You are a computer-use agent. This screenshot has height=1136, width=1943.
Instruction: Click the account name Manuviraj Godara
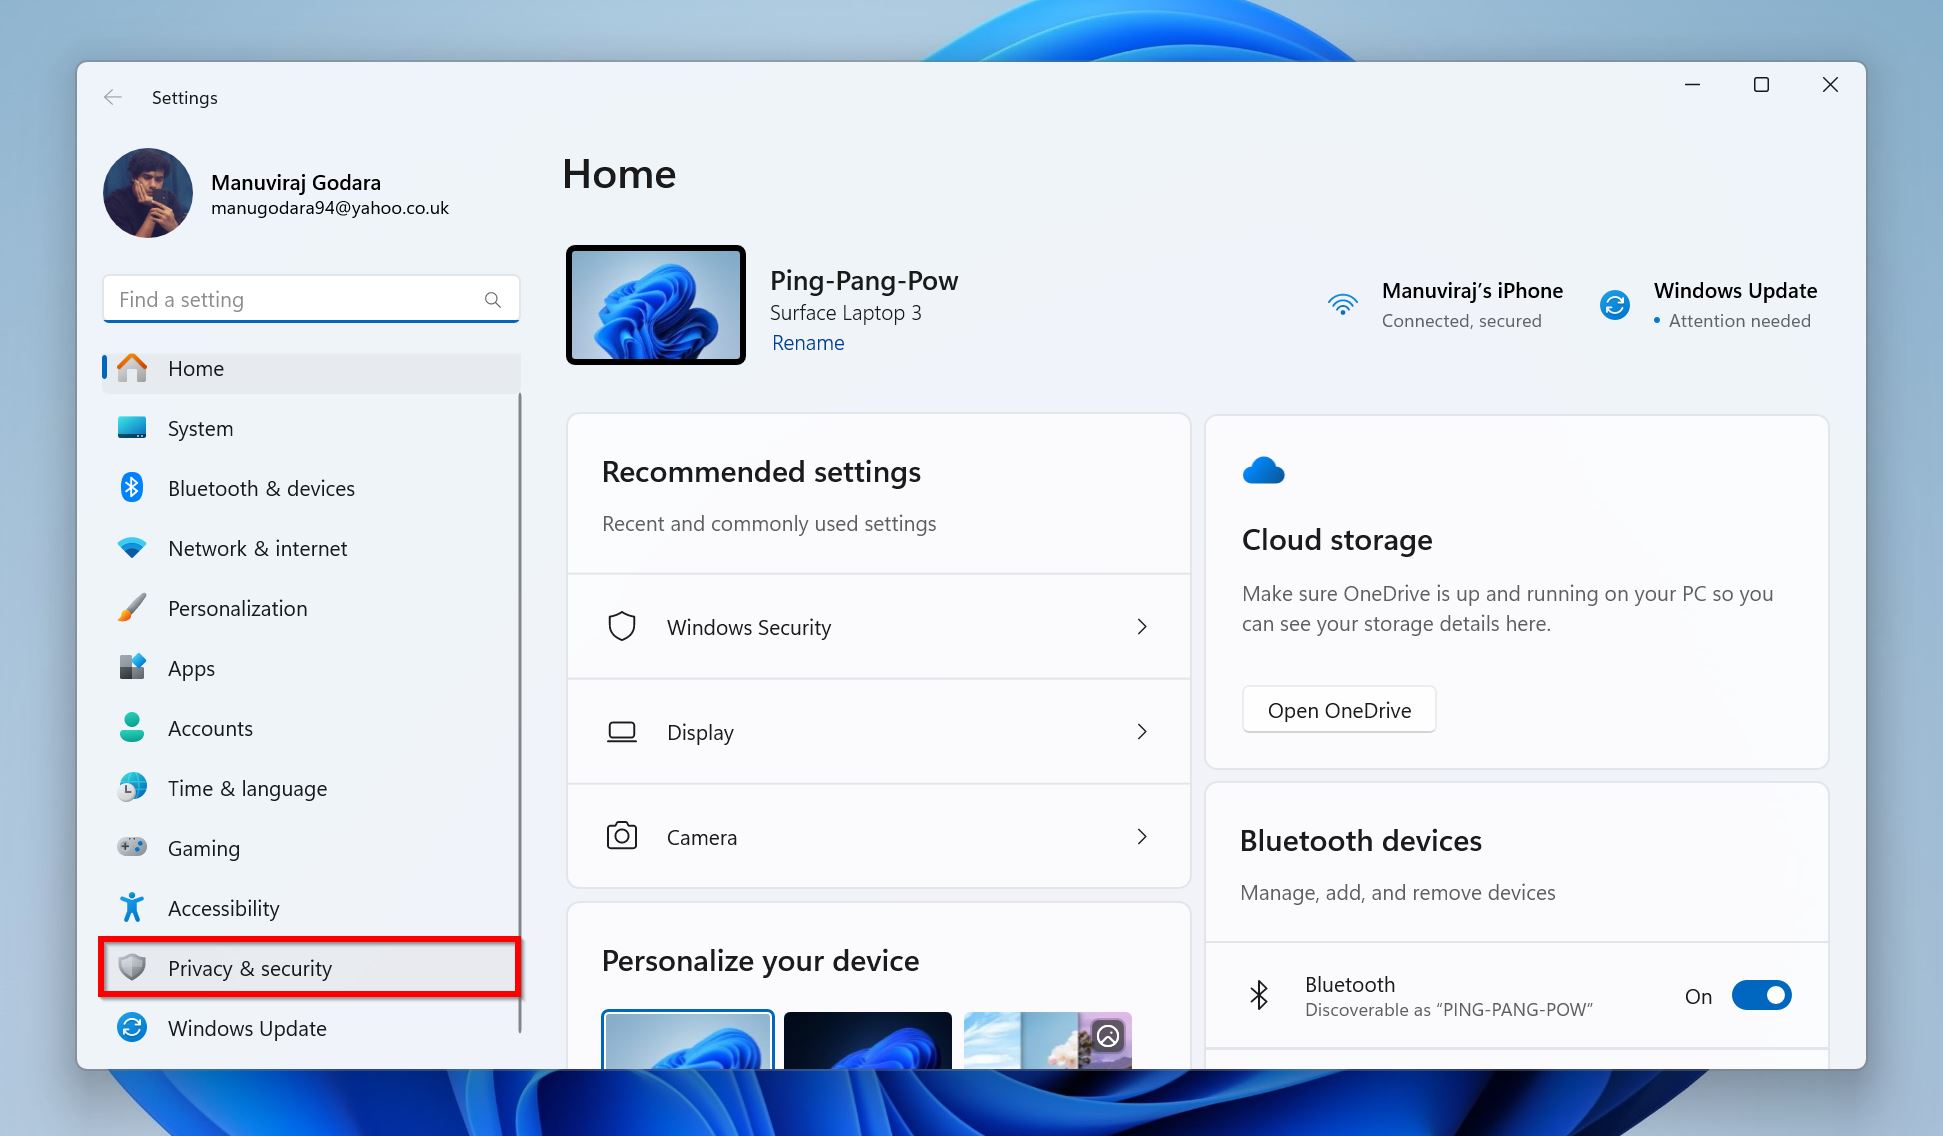[x=296, y=182]
